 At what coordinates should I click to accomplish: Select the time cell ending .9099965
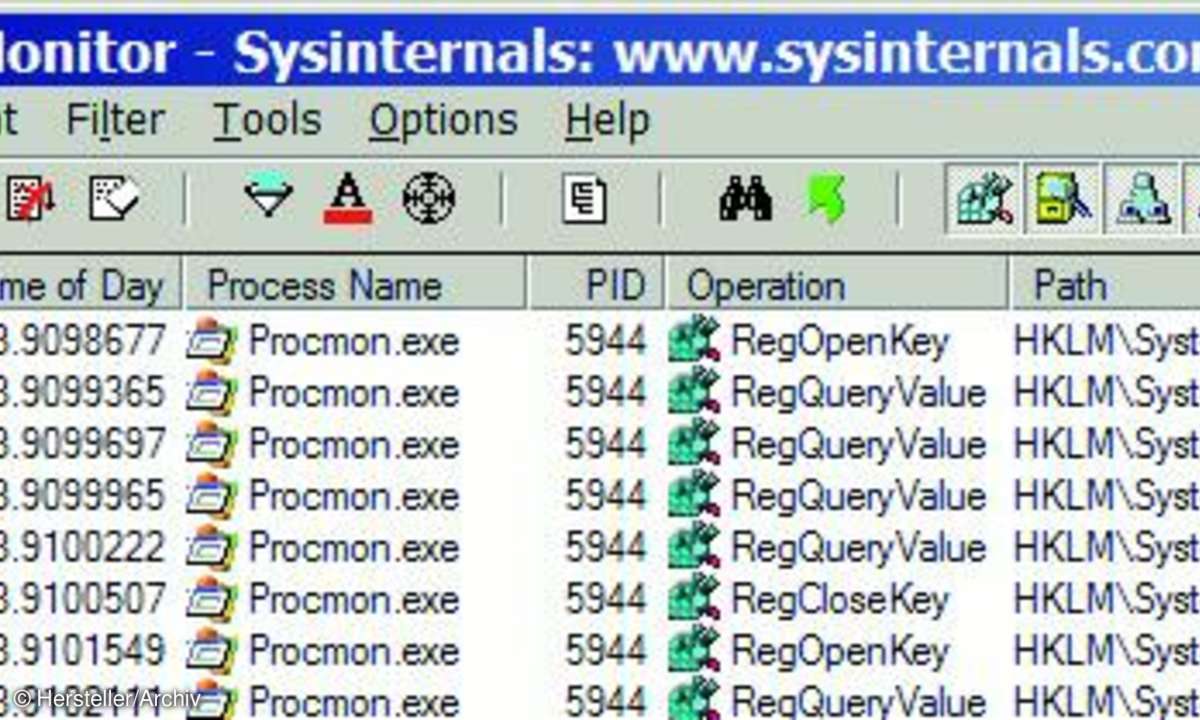point(83,496)
